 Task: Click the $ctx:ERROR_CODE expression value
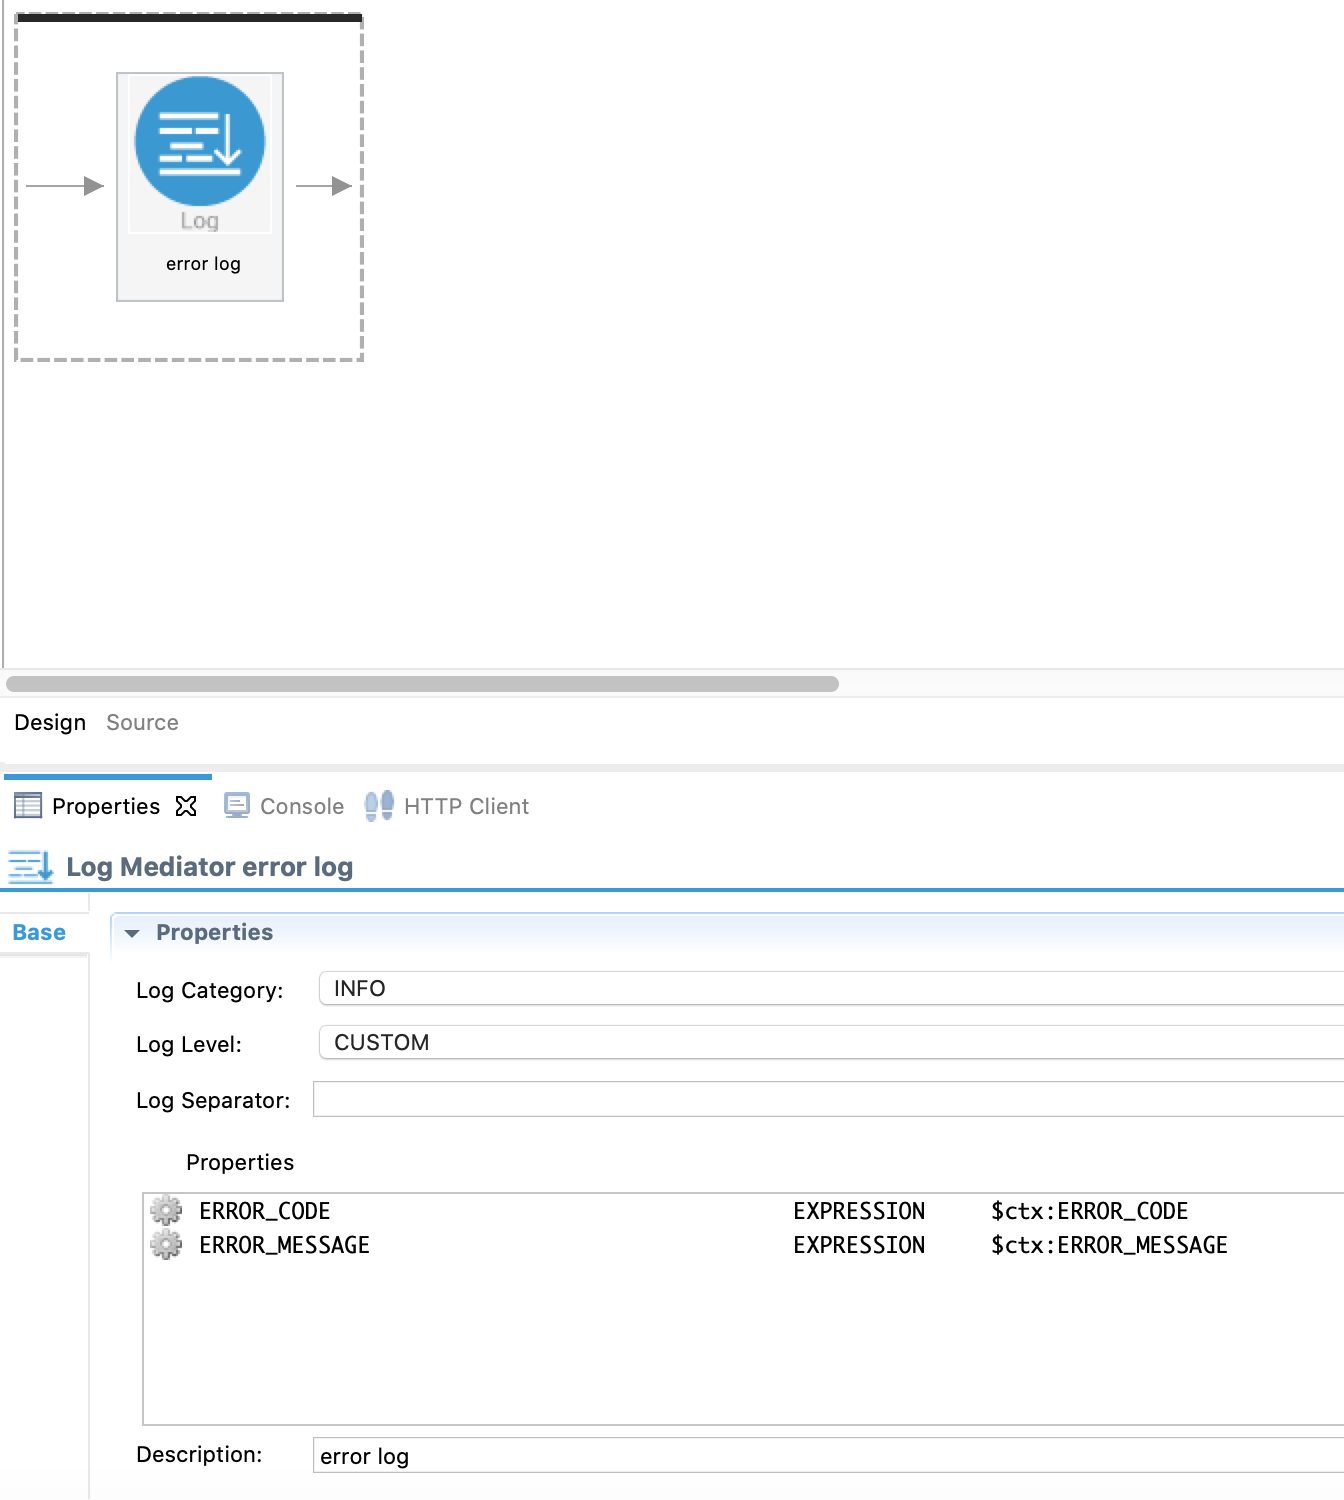pyautogui.click(x=1090, y=1211)
